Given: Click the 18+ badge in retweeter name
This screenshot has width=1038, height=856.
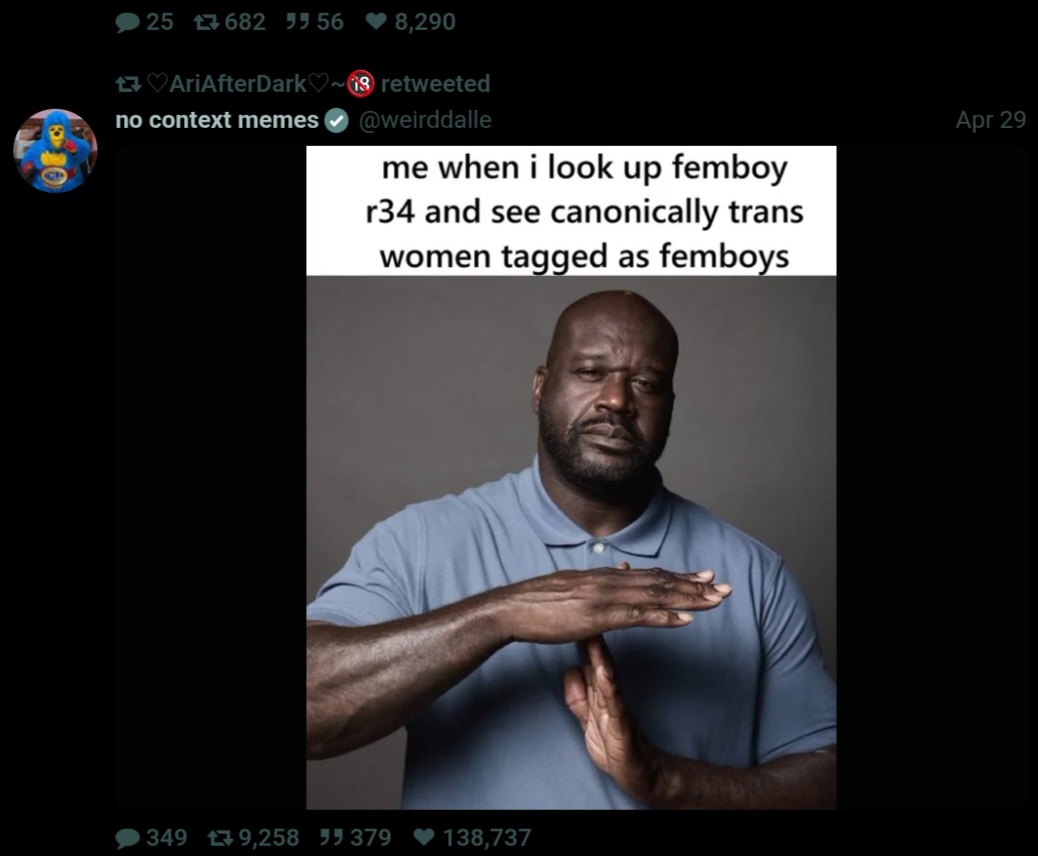Looking at the screenshot, I should (x=361, y=83).
